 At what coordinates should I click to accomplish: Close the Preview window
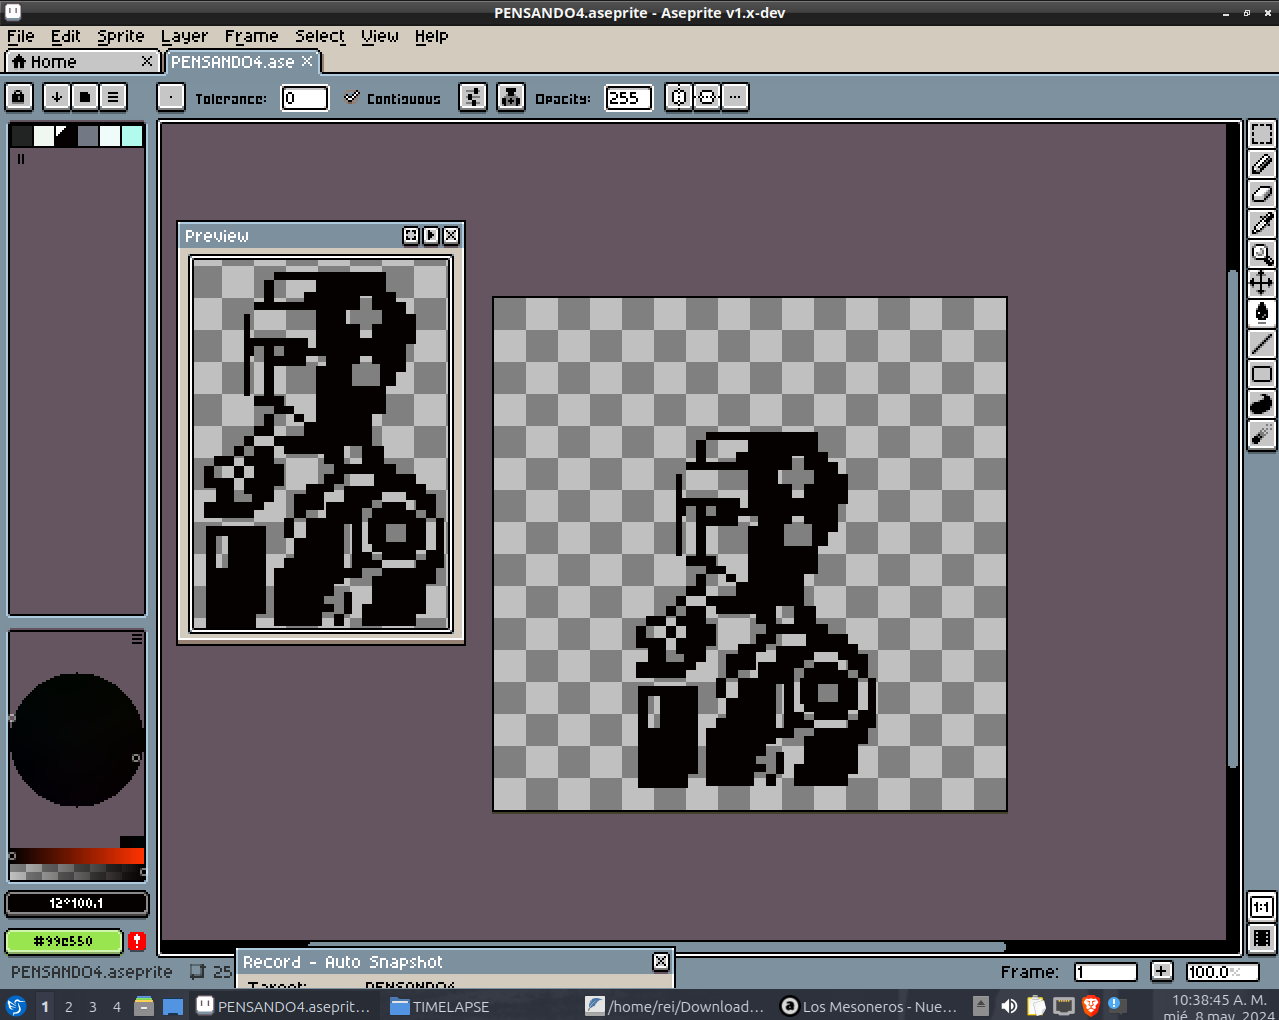(x=451, y=235)
